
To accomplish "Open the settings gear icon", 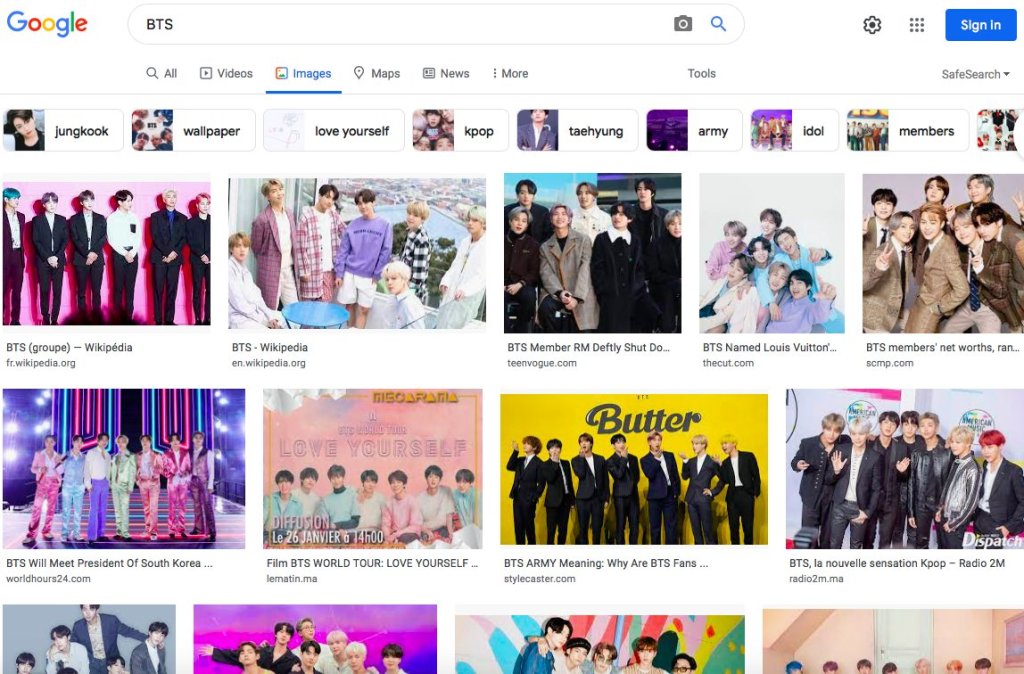I will click(x=872, y=25).
